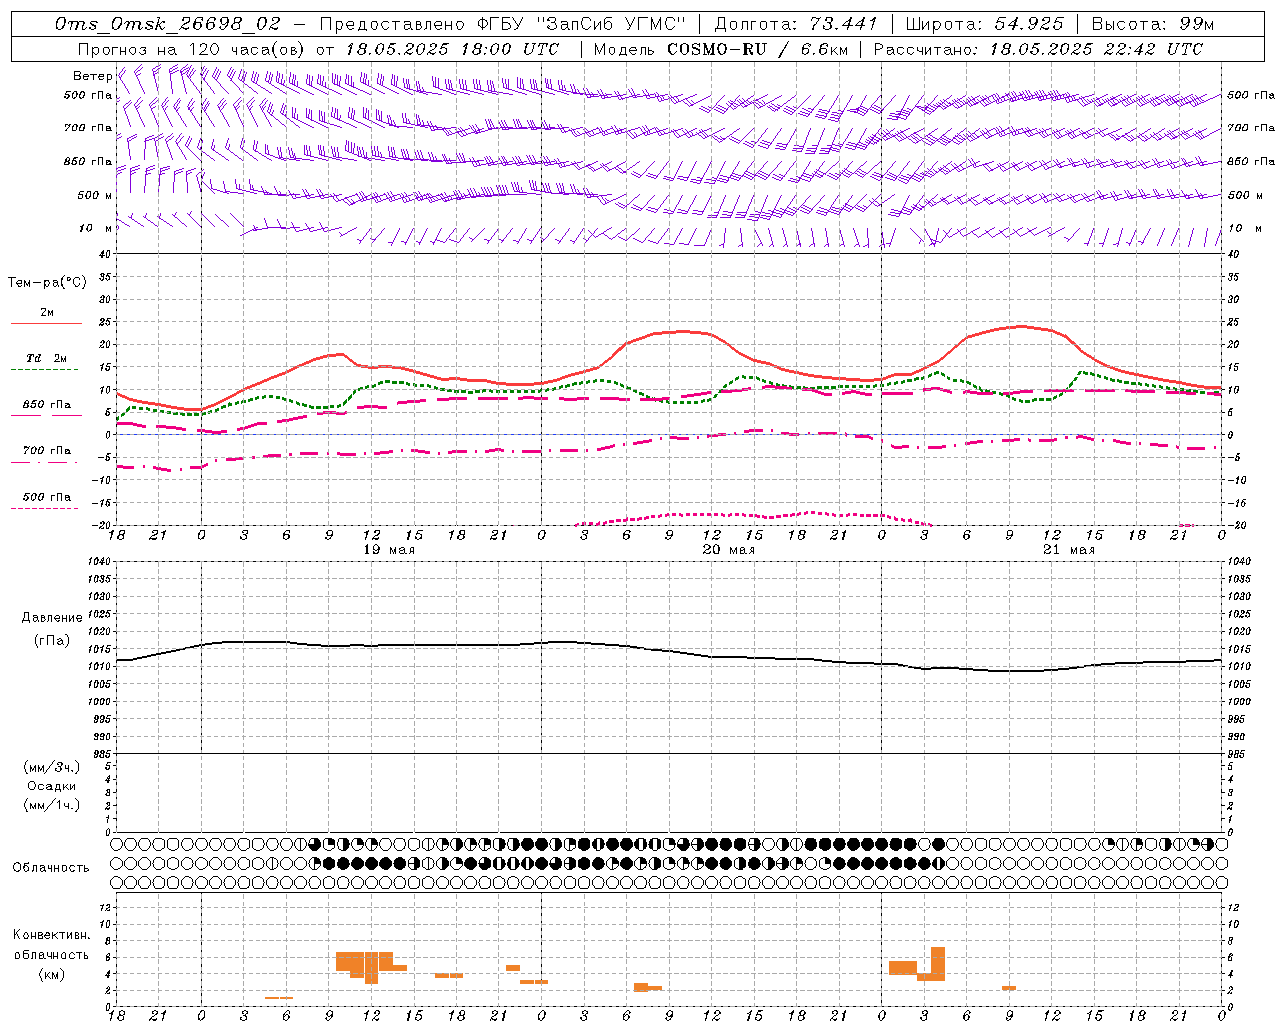1280x1024 pixels.
Task: Click 985 on the left pressure axis
Action: (100, 754)
